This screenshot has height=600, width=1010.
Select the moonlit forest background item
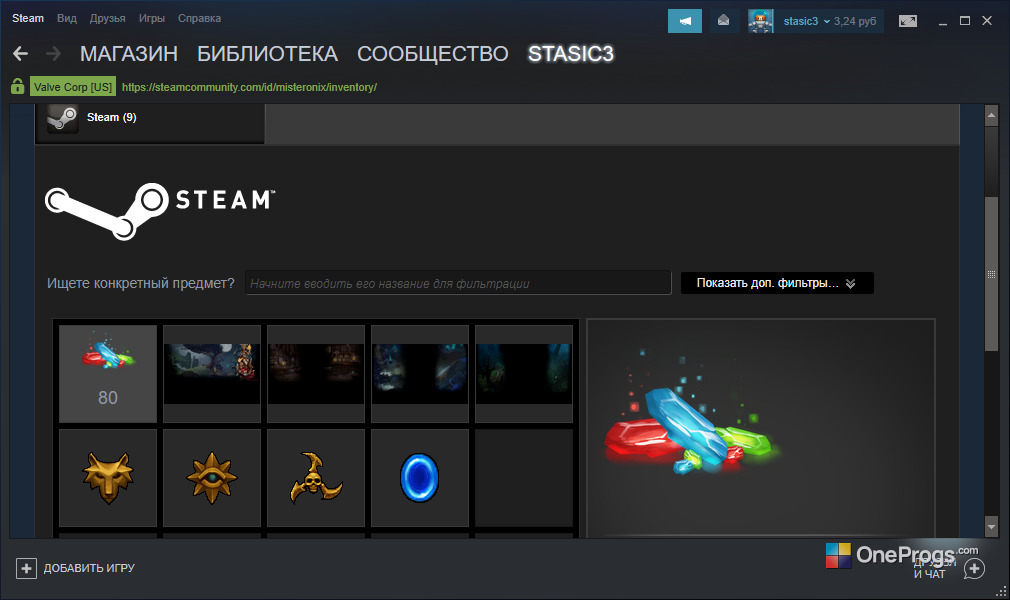coord(212,374)
